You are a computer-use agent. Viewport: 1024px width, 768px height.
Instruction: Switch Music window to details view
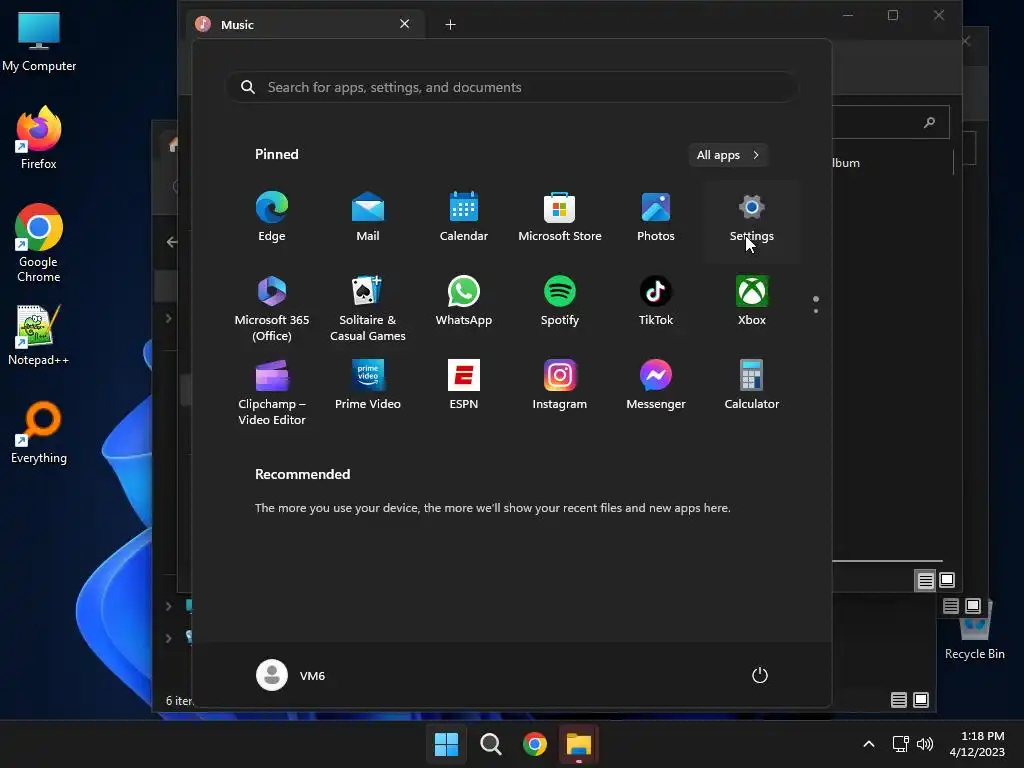point(925,580)
